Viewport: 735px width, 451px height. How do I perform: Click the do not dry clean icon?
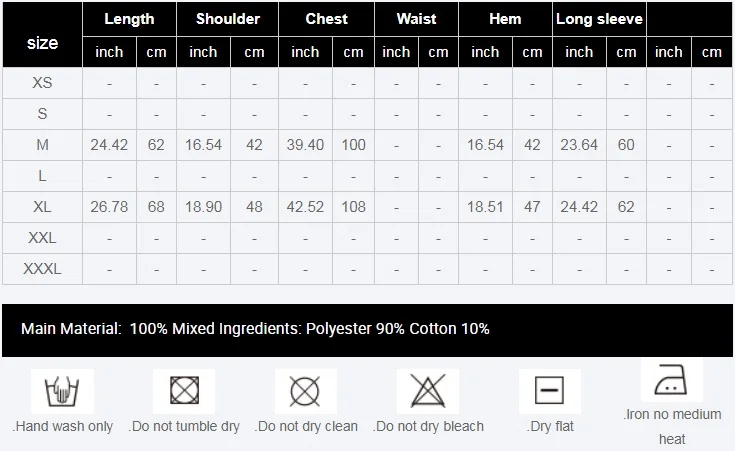coord(305,389)
